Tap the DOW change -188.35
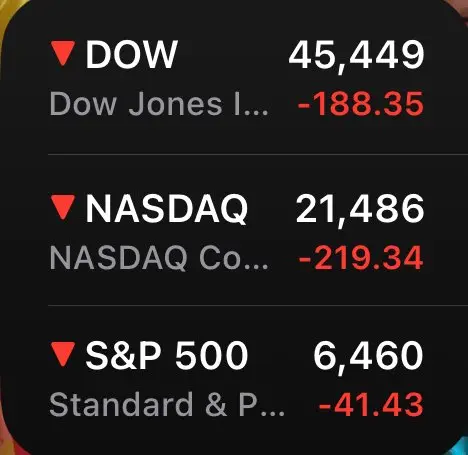 (360, 104)
